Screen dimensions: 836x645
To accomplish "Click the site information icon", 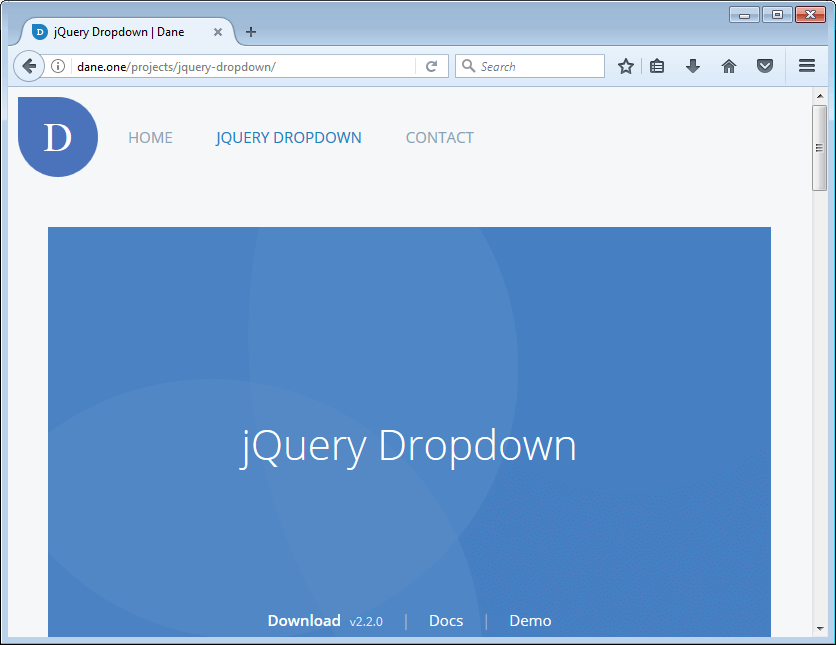I will point(58,66).
